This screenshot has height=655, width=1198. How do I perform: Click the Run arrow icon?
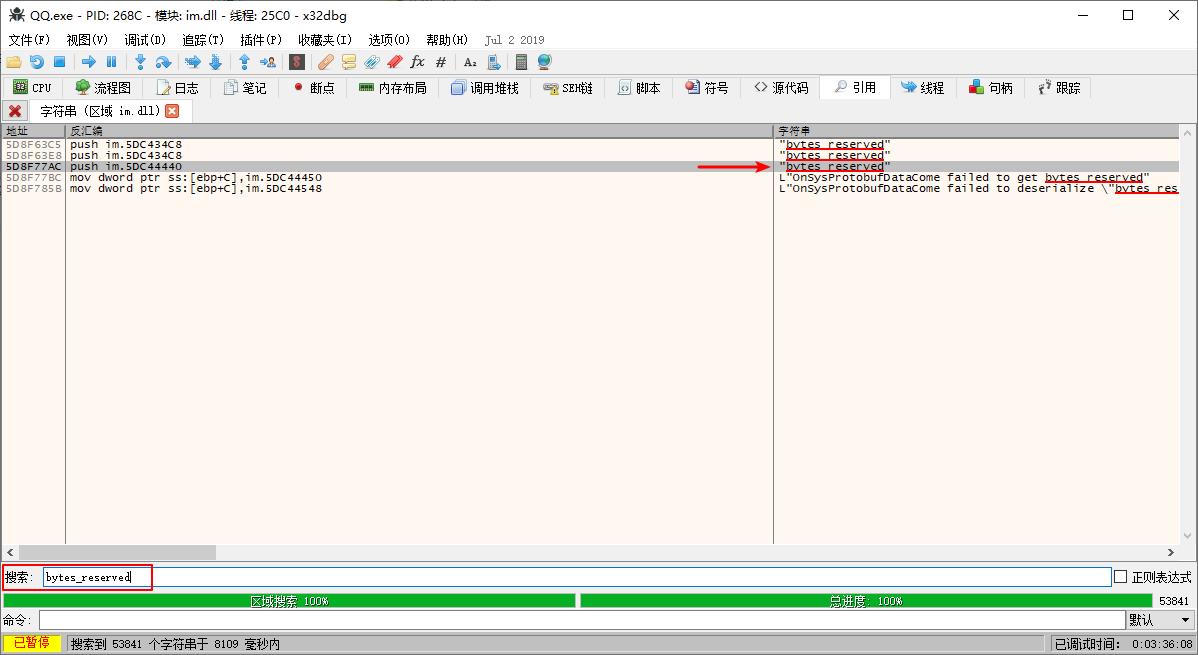[88, 62]
